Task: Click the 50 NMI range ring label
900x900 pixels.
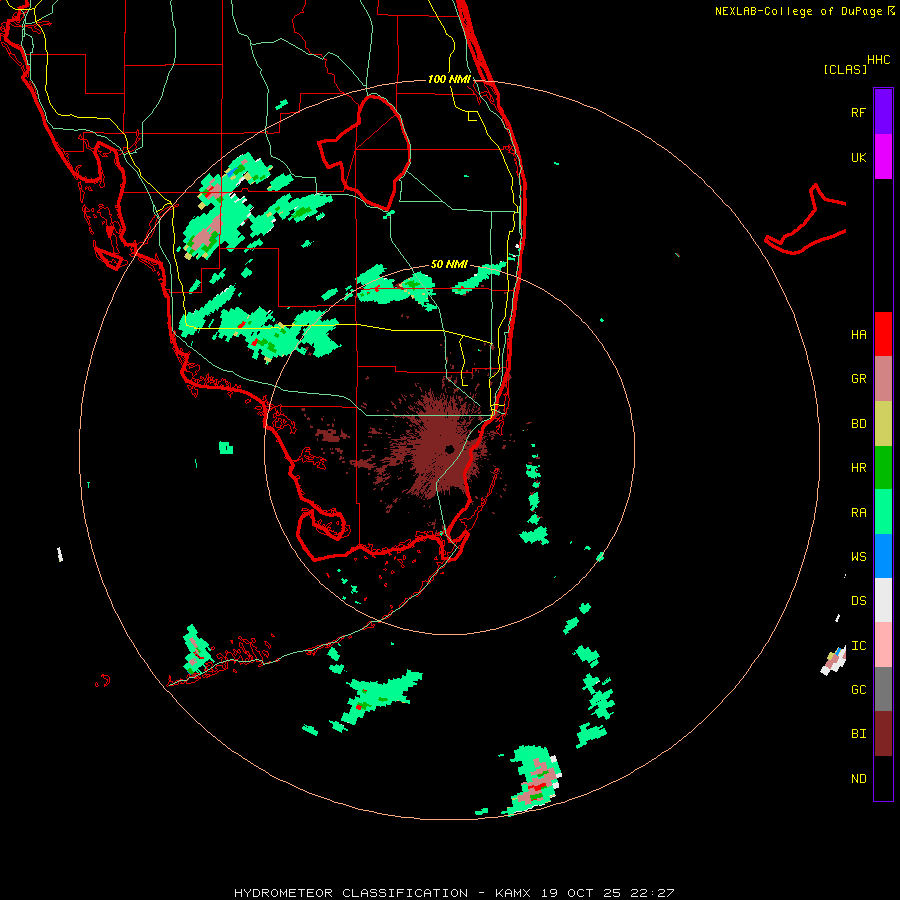Action: 449,264
